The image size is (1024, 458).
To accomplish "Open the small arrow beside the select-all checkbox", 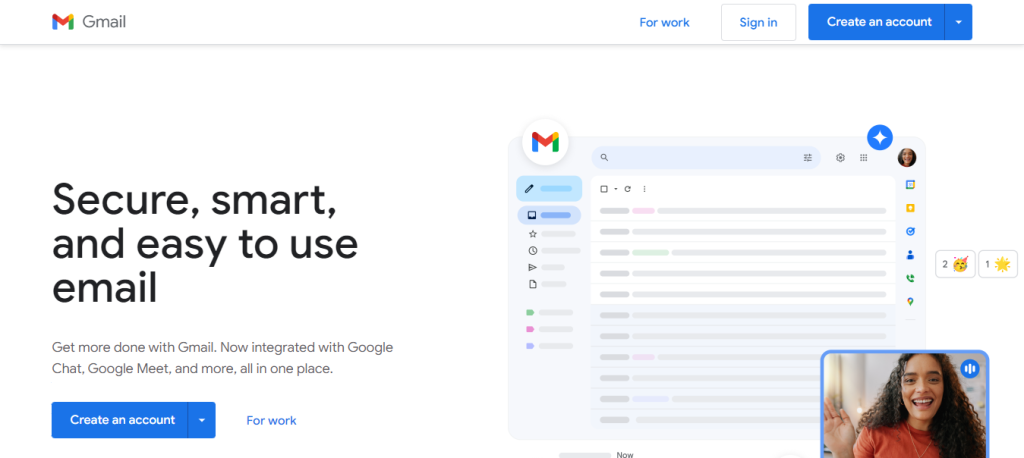I will 615,189.
